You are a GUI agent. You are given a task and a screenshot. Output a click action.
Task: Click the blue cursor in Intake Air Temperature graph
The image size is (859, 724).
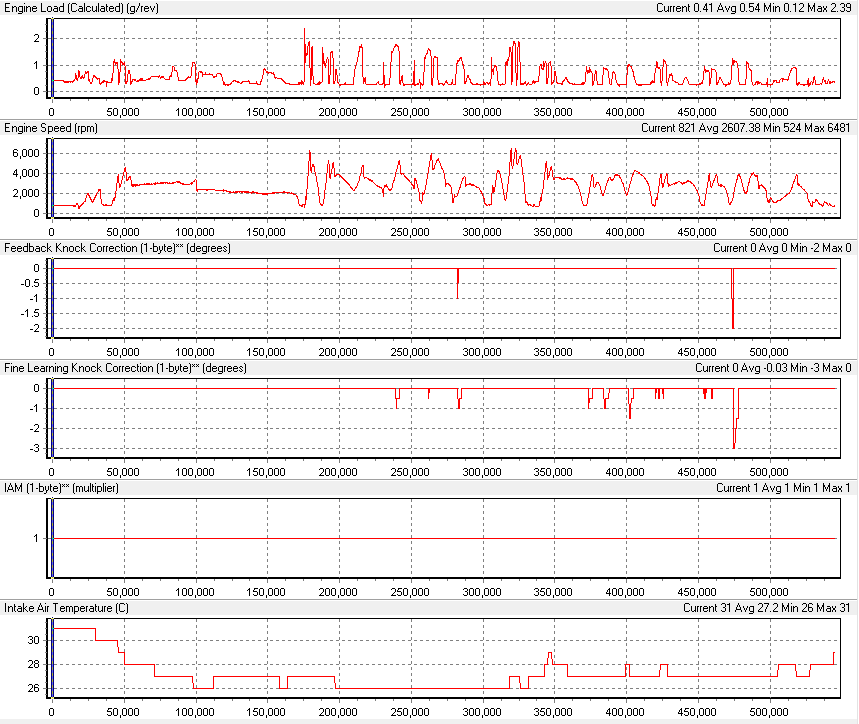51,657
